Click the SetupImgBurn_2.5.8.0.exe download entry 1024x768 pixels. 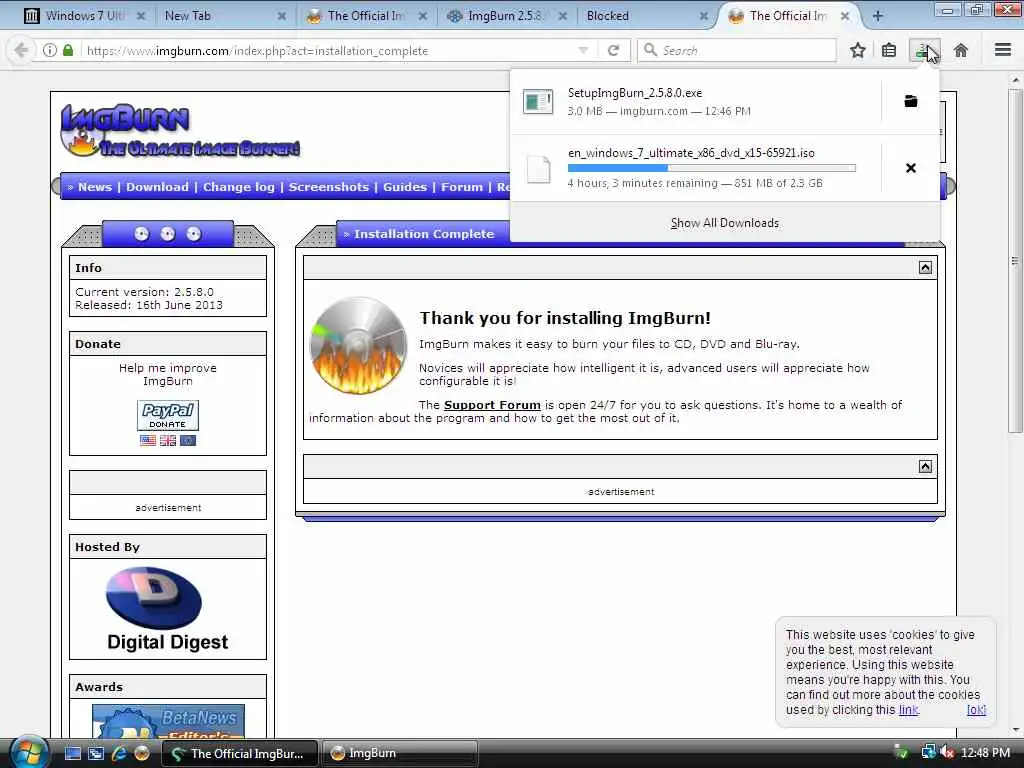(x=696, y=102)
